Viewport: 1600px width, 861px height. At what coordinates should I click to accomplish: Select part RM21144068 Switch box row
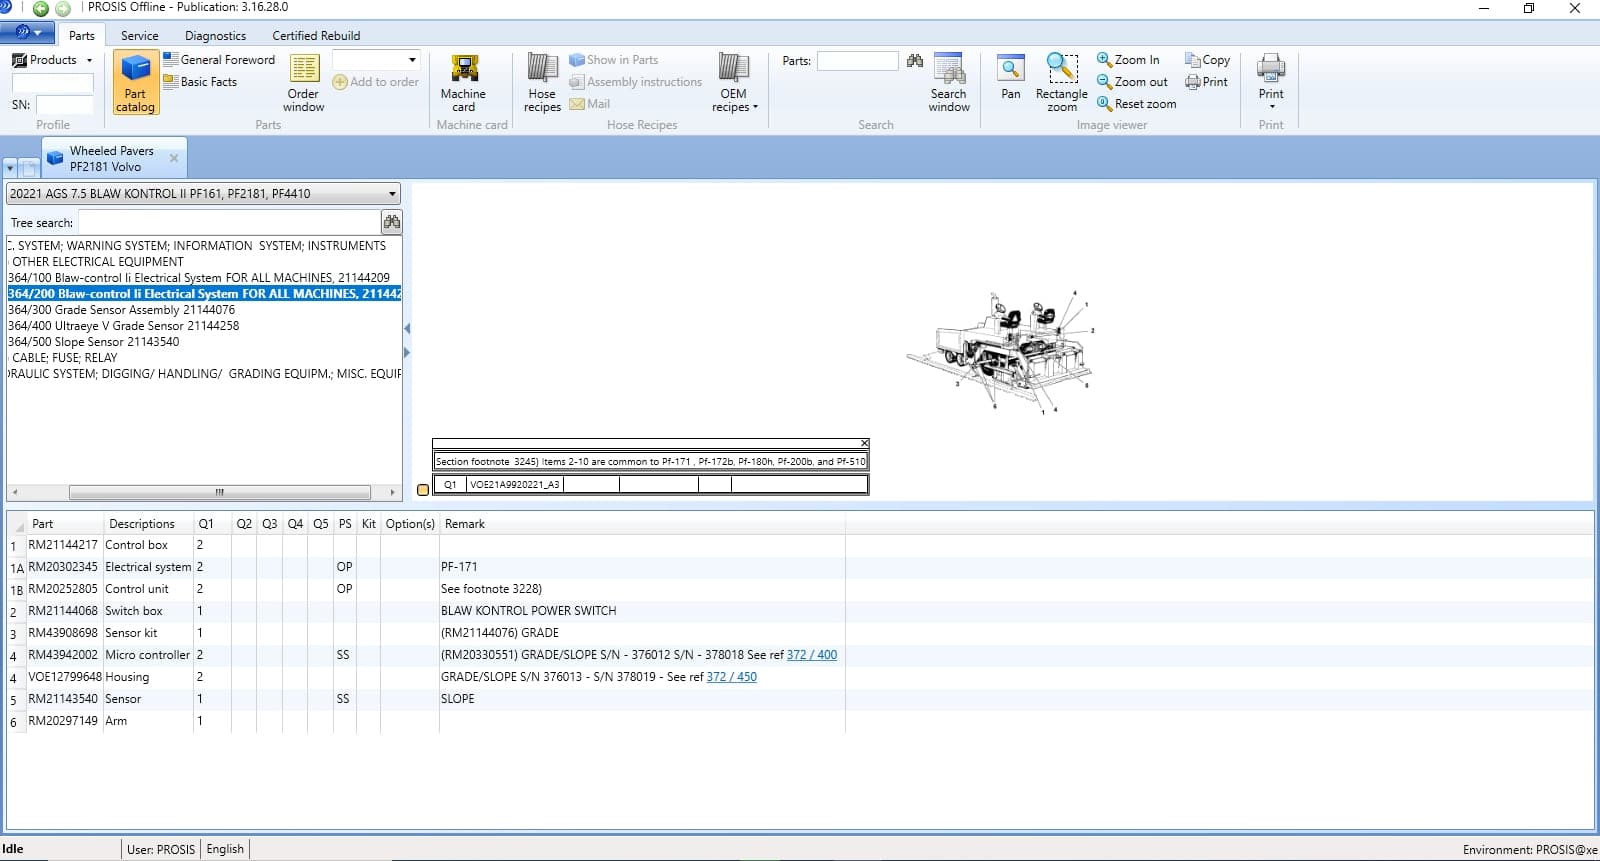(x=426, y=611)
